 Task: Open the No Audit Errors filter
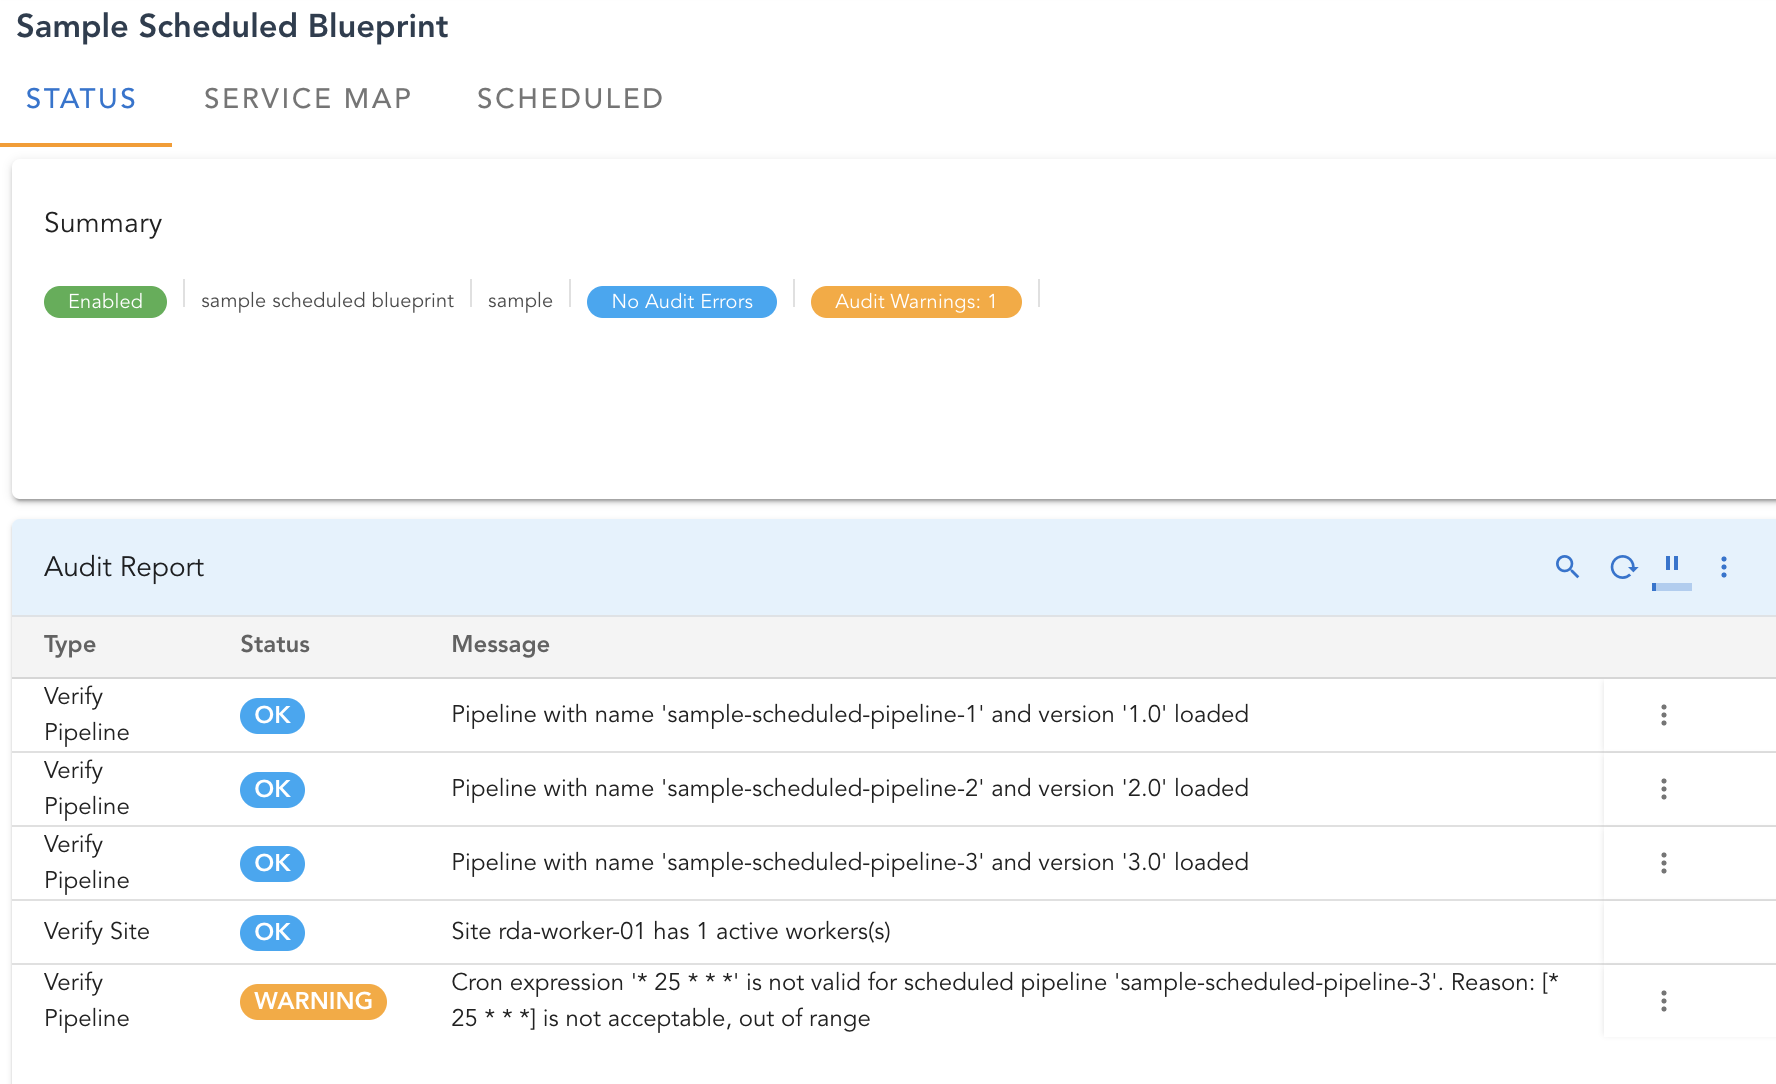tap(681, 301)
